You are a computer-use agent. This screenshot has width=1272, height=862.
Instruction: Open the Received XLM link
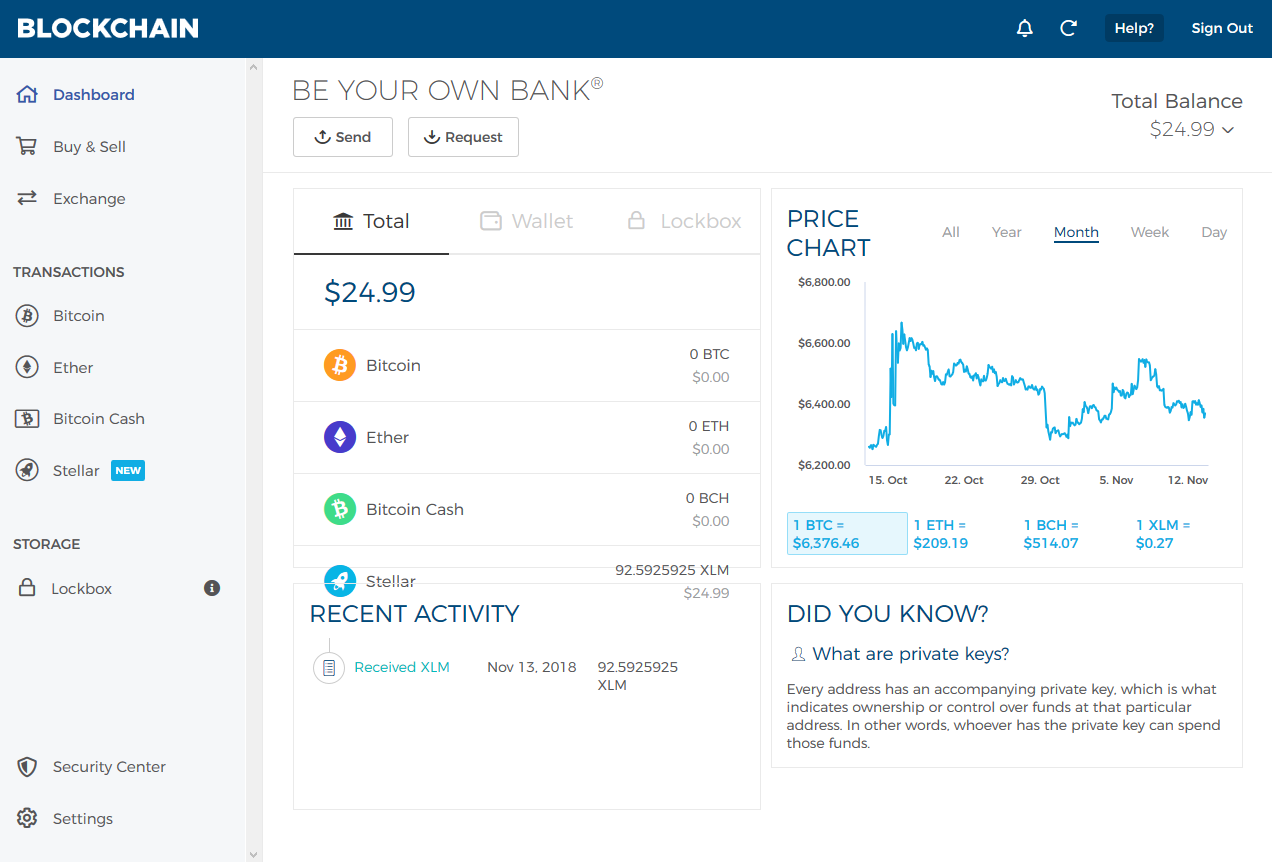[x=402, y=667]
